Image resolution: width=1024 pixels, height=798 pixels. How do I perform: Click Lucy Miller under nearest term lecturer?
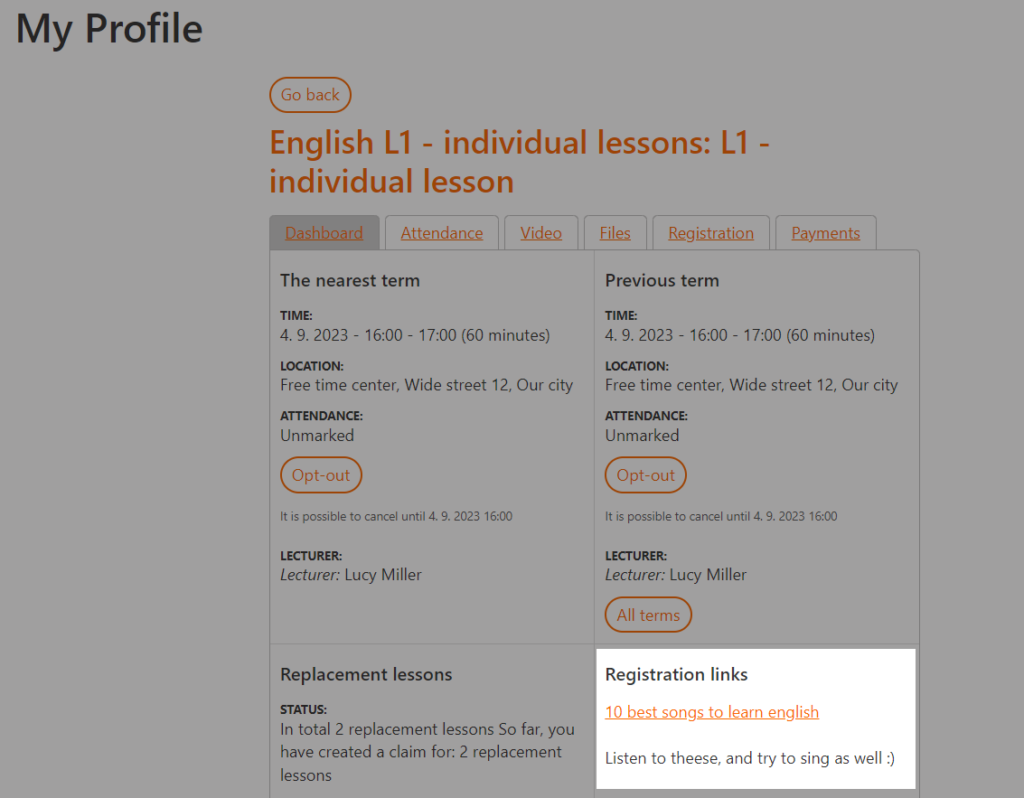(383, 575)
